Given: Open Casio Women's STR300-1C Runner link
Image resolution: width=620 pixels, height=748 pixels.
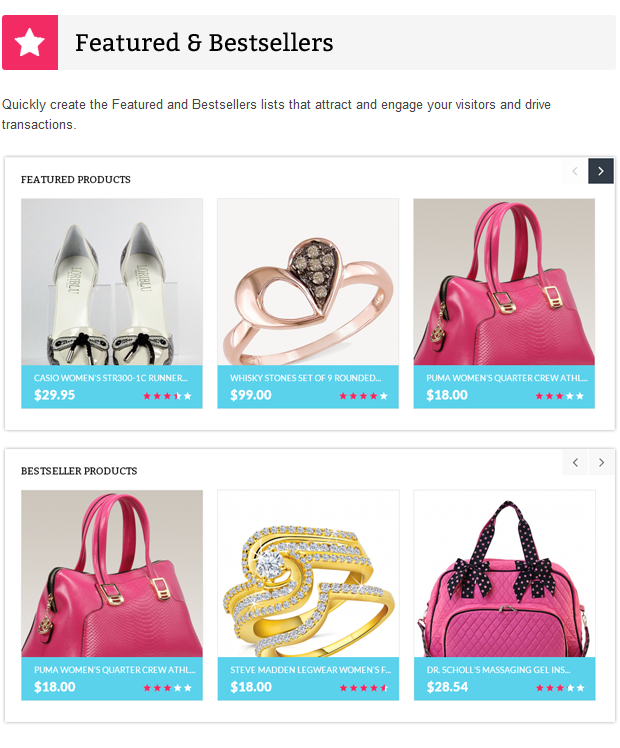Looking at the screenshot, I should pos(111,378).
